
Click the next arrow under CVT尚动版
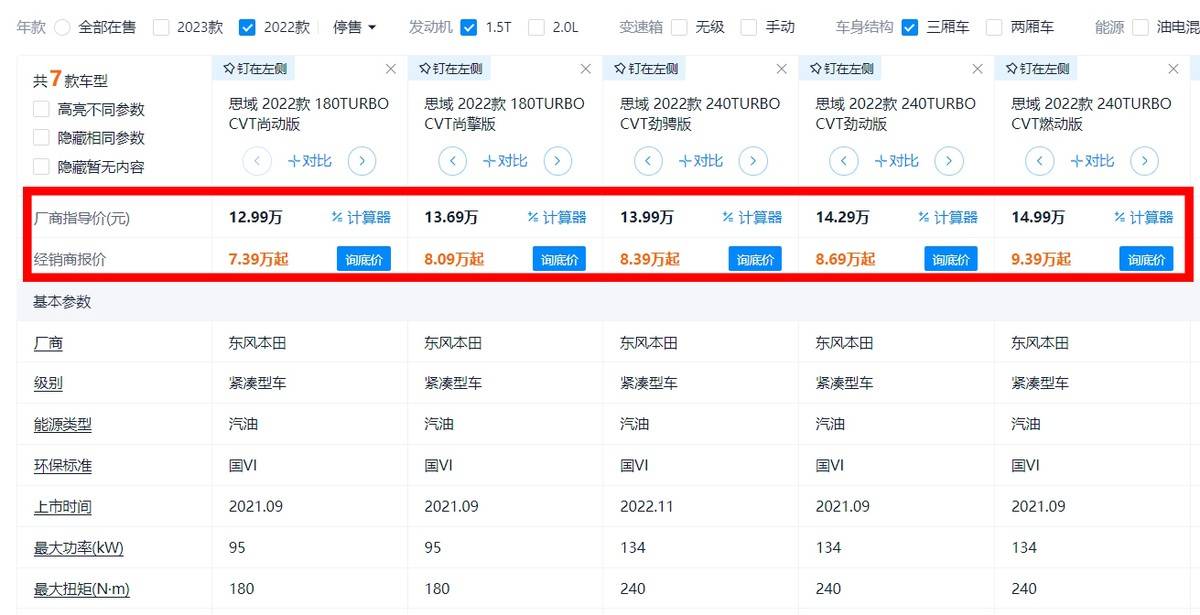tap(362, 160)
